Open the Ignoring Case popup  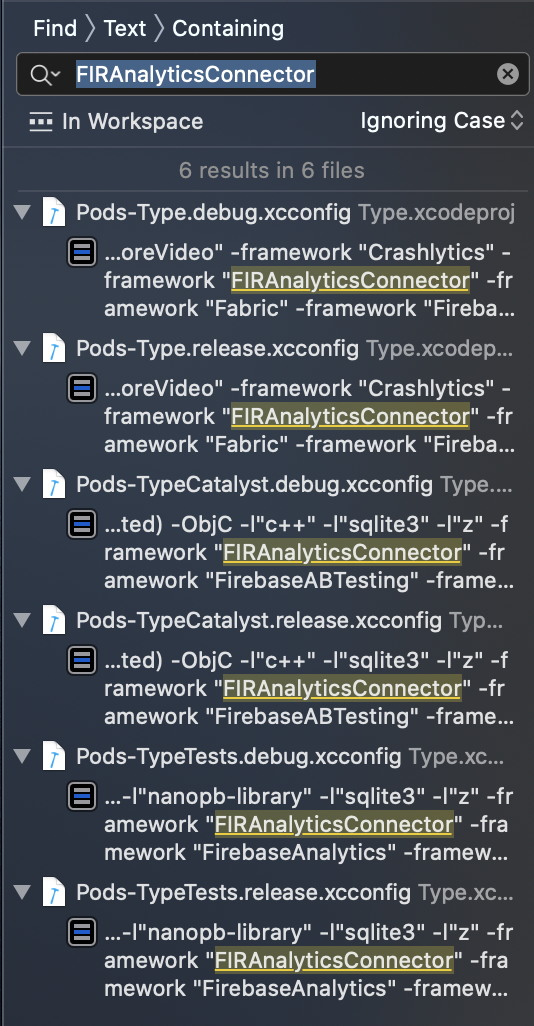(x=442, y=120)
